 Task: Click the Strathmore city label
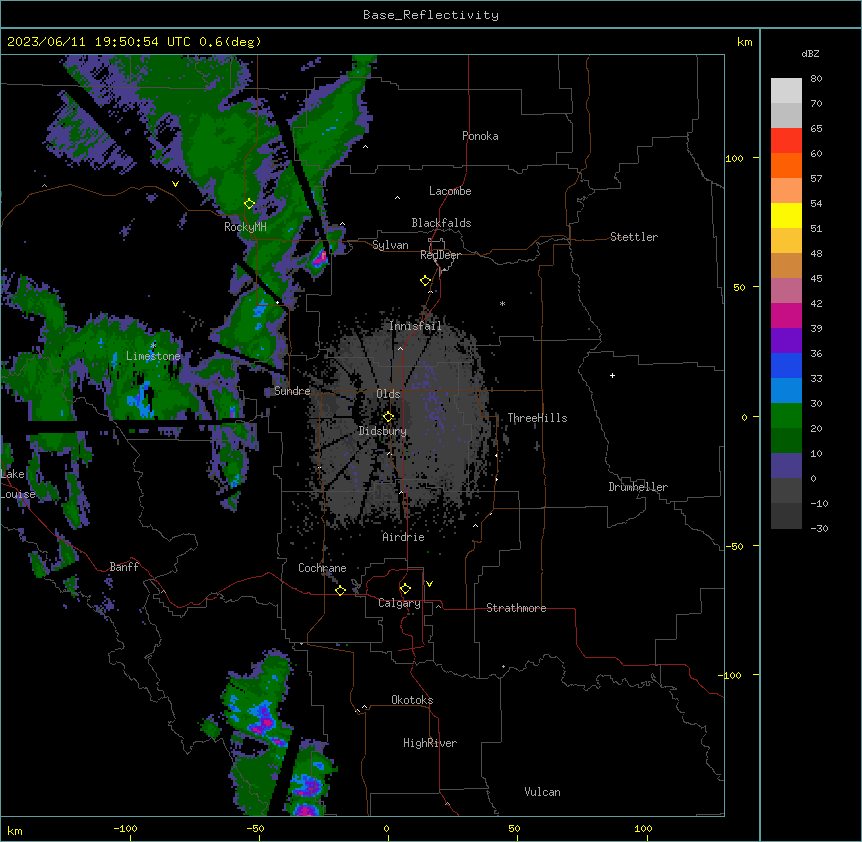click(x=516, y=608)
